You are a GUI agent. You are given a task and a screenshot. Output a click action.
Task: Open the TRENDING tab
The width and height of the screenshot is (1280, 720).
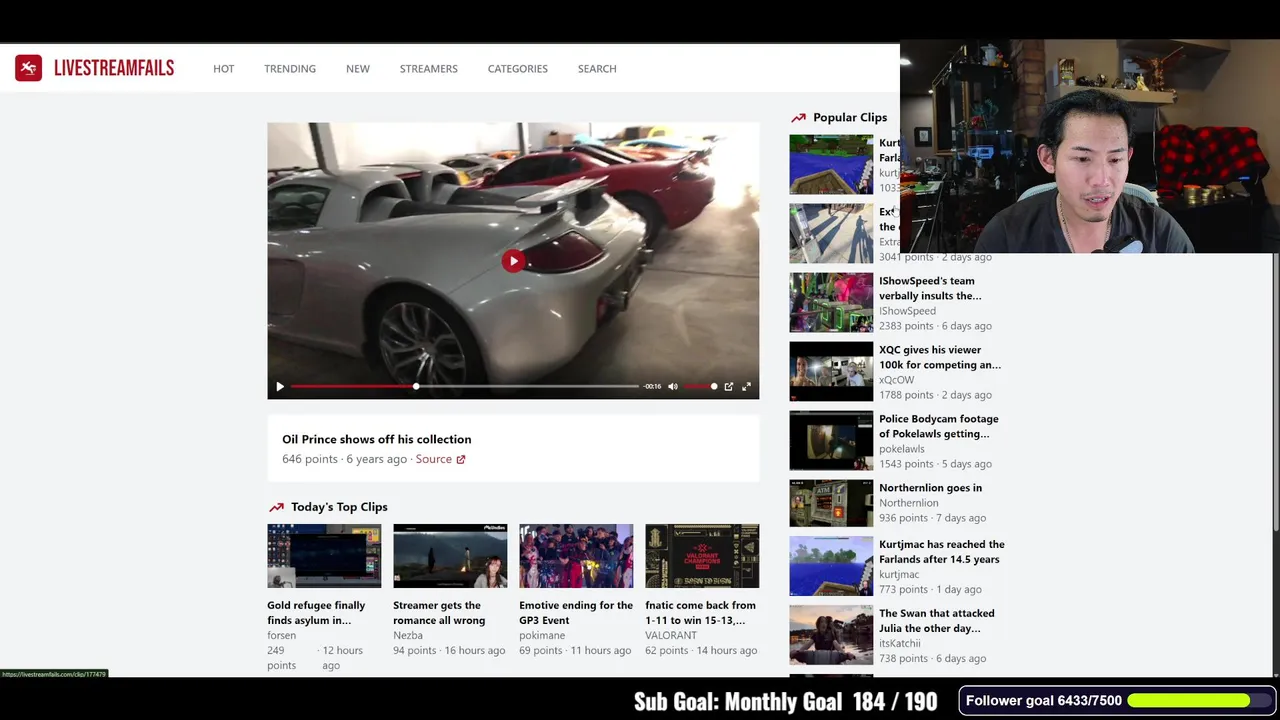point(290,69)
